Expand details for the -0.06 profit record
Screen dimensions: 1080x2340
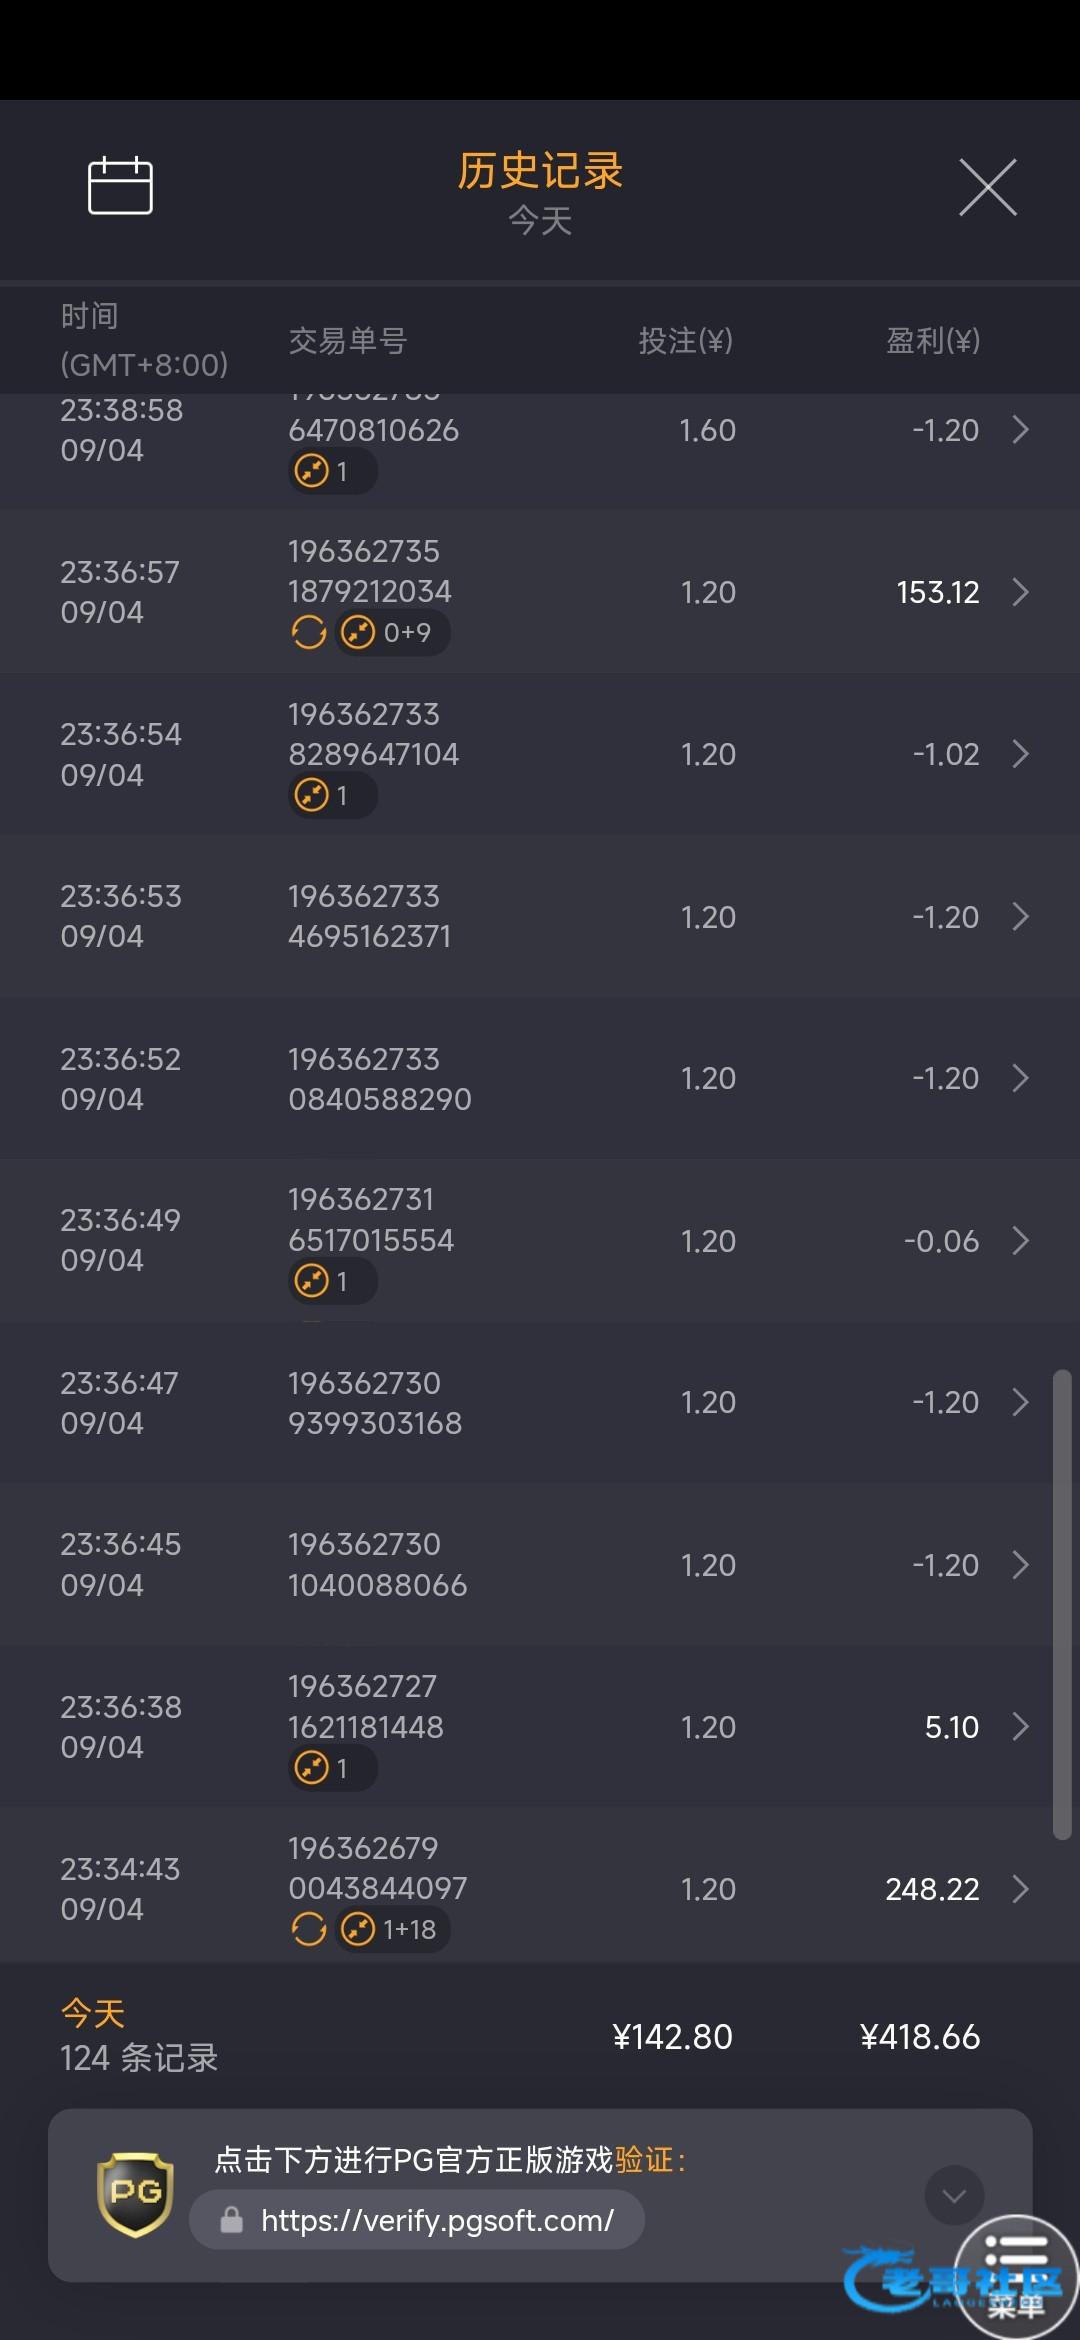pos(1020,1241)
